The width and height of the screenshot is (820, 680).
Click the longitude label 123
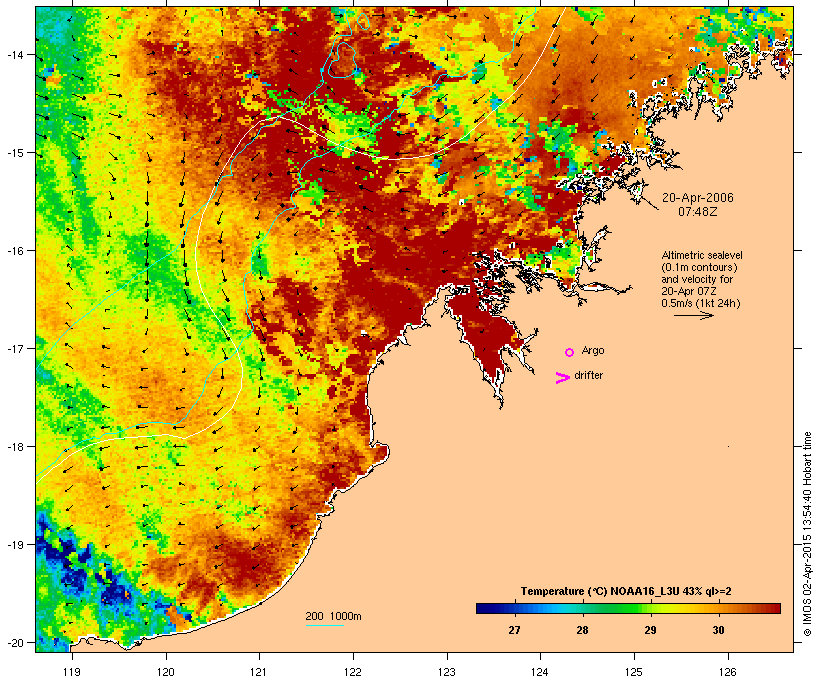pos(447,672)
